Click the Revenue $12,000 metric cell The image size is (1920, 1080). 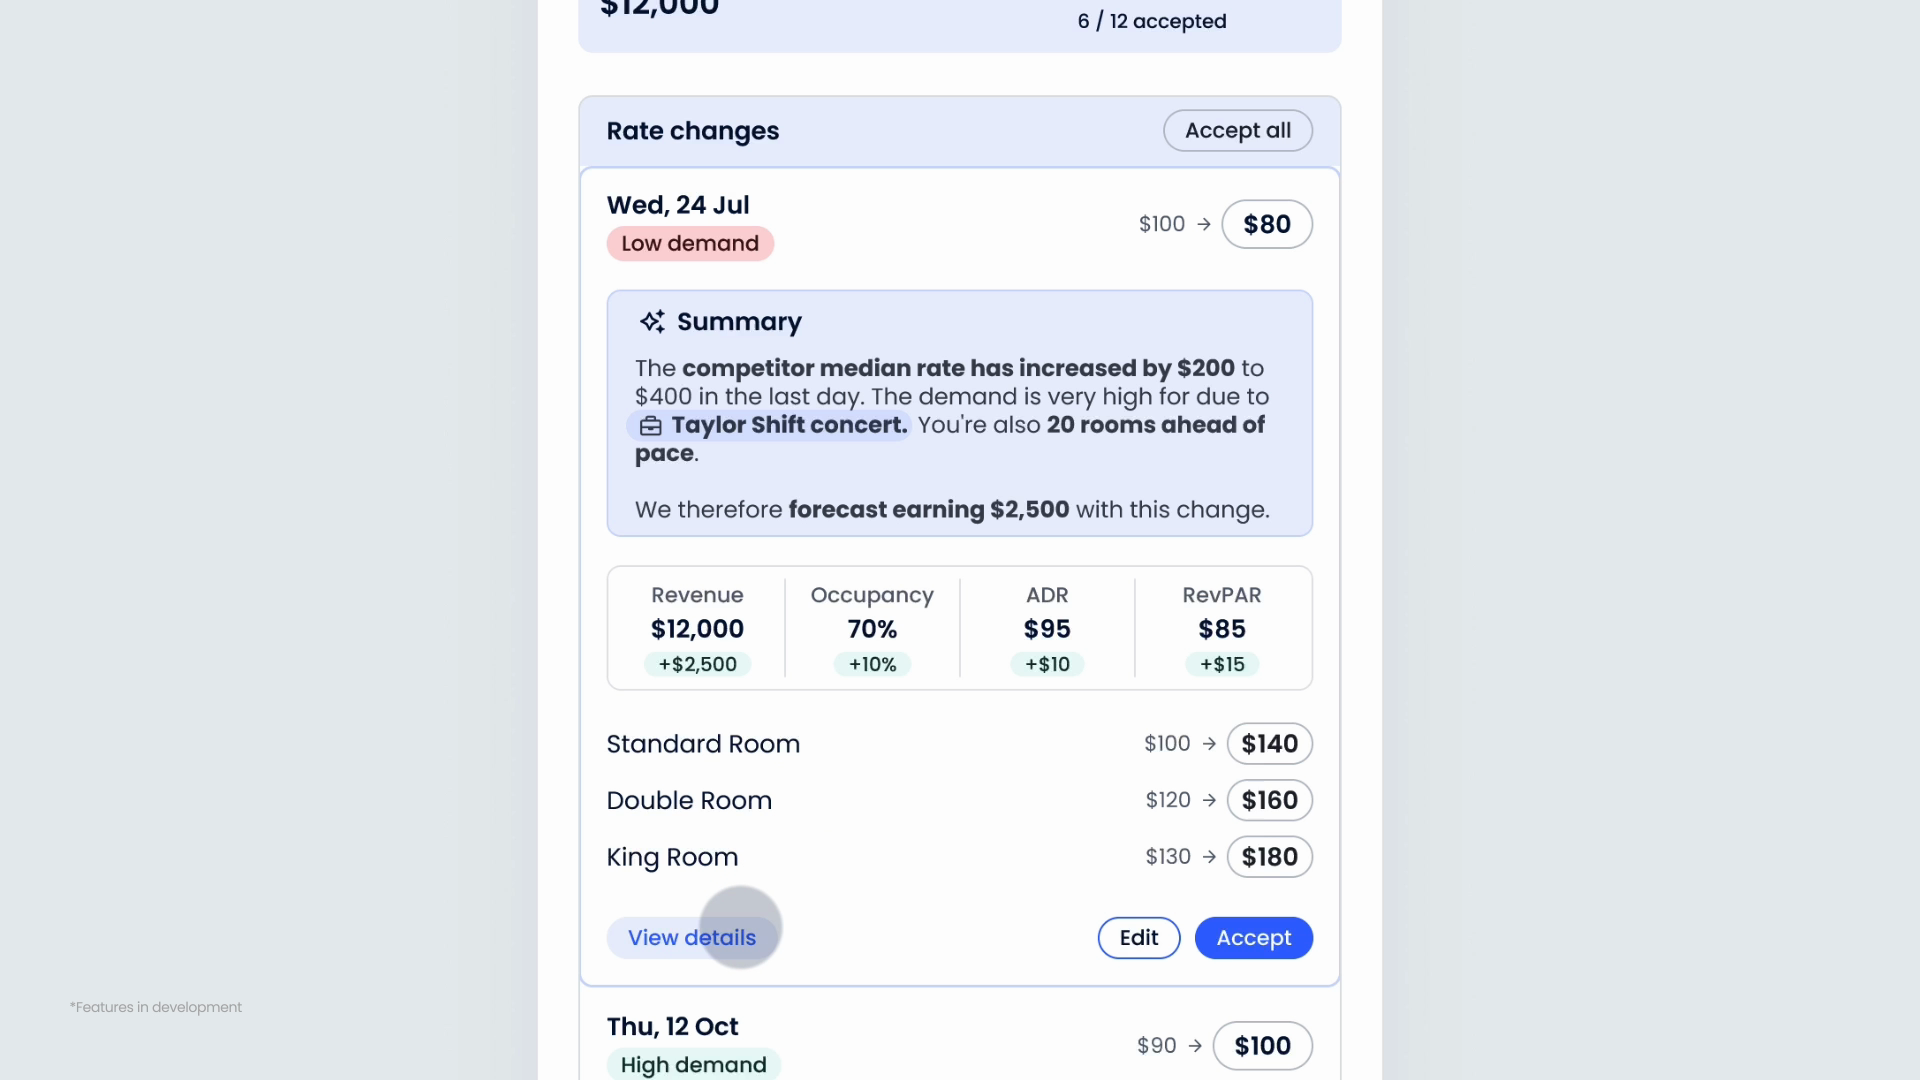point(697,629)
